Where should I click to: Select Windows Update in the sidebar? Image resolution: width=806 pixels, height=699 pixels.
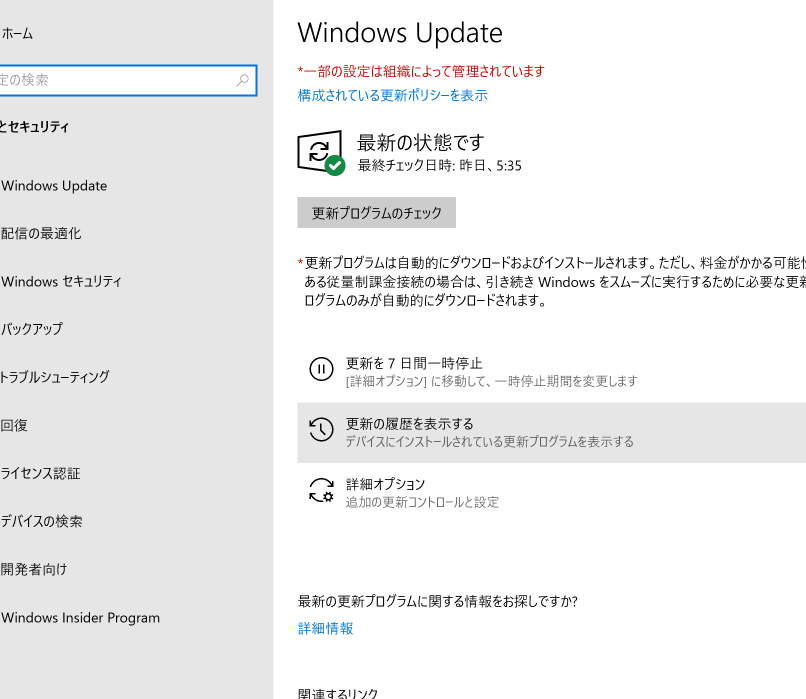click(54, 186)
